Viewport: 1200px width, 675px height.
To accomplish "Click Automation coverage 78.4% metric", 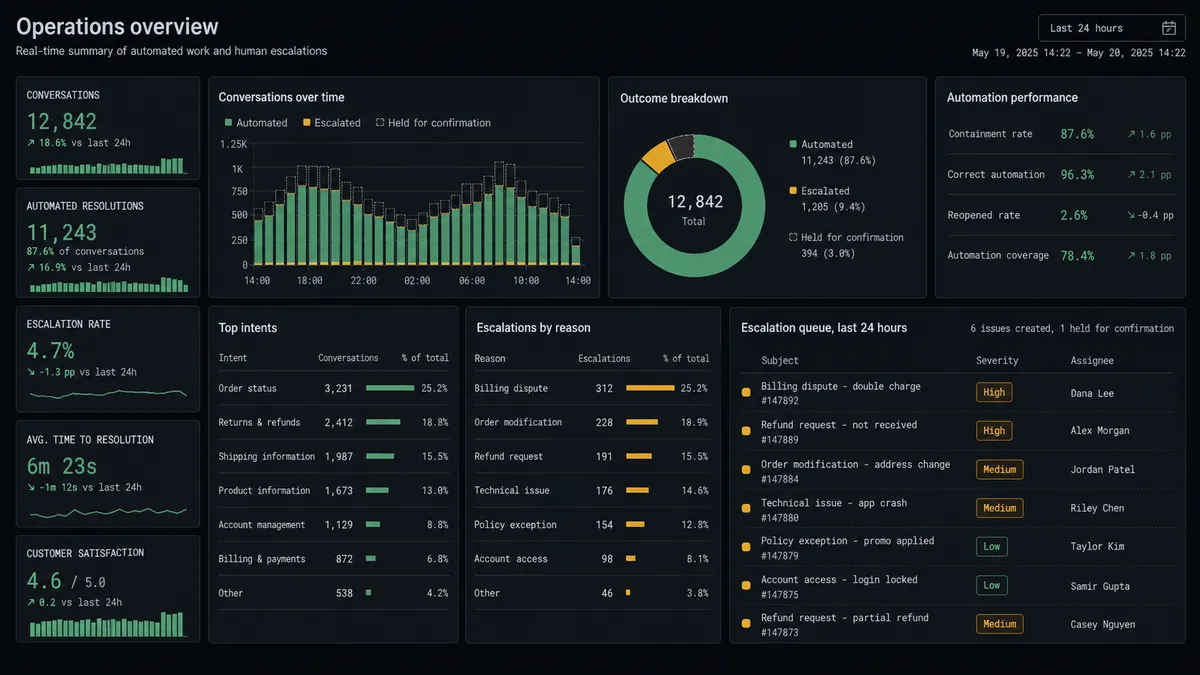I will click(1060, 255).
